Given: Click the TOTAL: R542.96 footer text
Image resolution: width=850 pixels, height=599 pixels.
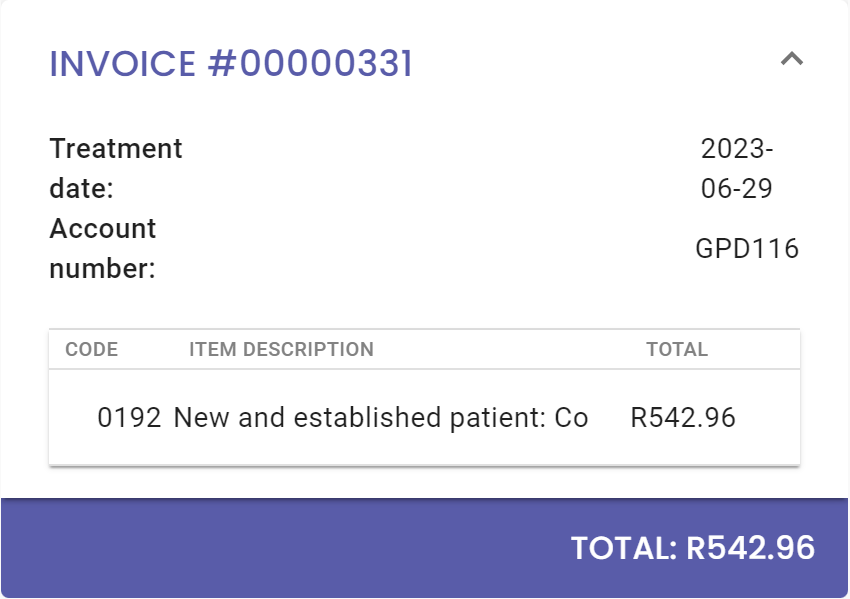Looking at the screenshot, I should [693, 548].
